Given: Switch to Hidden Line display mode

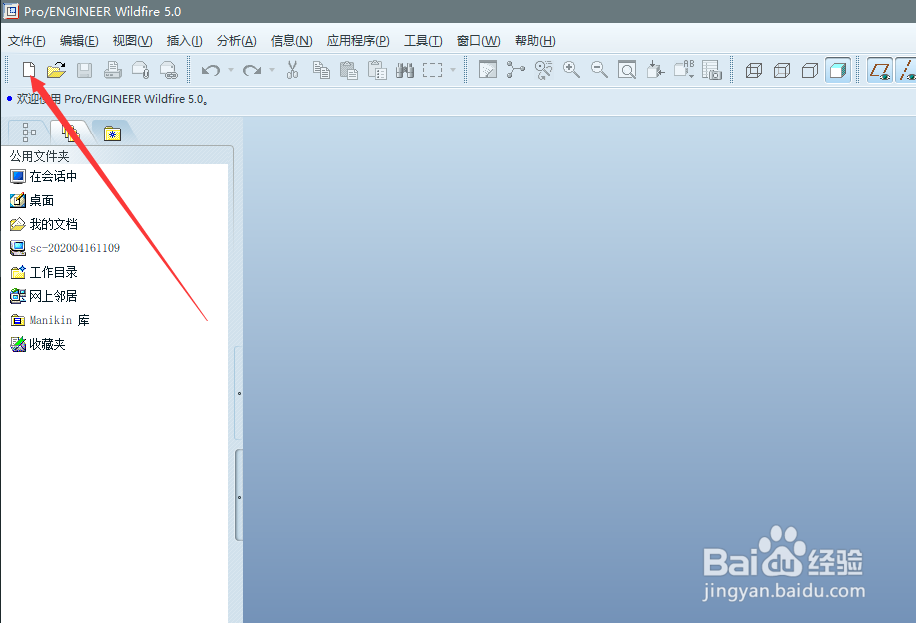Looking at the screenshot, I should (x=782, y=71).
